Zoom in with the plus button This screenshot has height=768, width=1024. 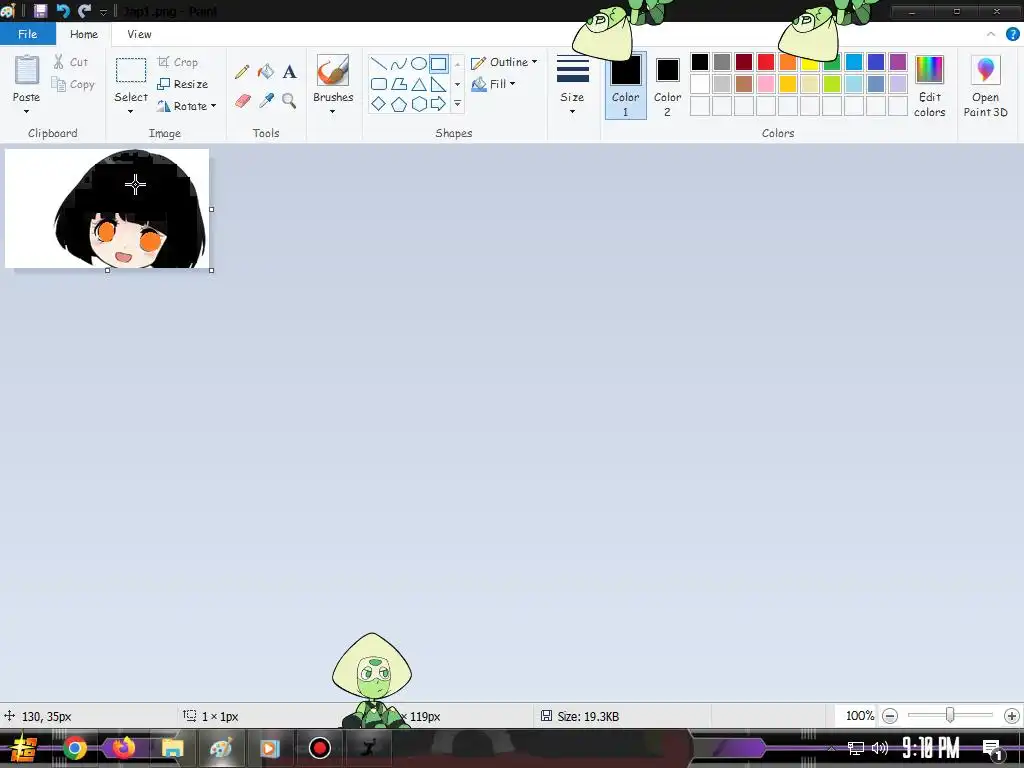(x=1012, y=716)
